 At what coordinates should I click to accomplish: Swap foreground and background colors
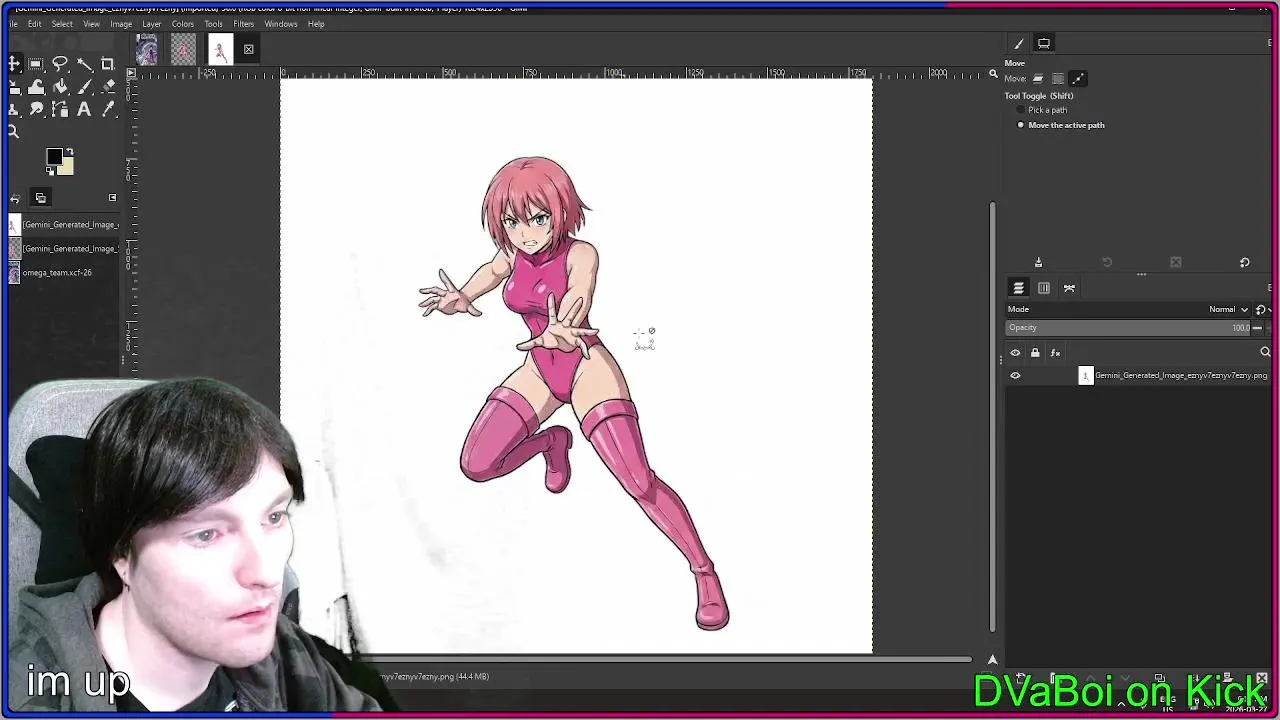(x=69, y=152)
